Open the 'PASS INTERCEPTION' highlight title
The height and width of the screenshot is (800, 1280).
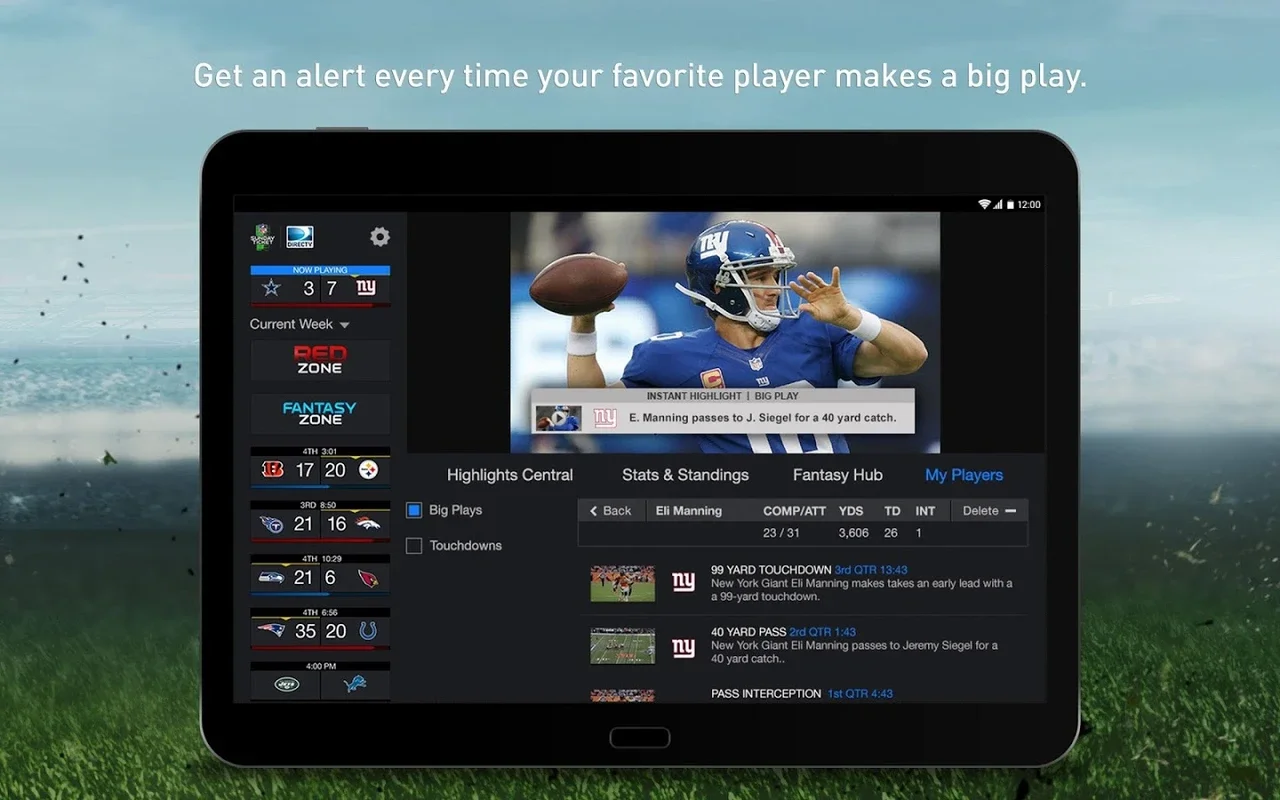[x=766, y=693]
